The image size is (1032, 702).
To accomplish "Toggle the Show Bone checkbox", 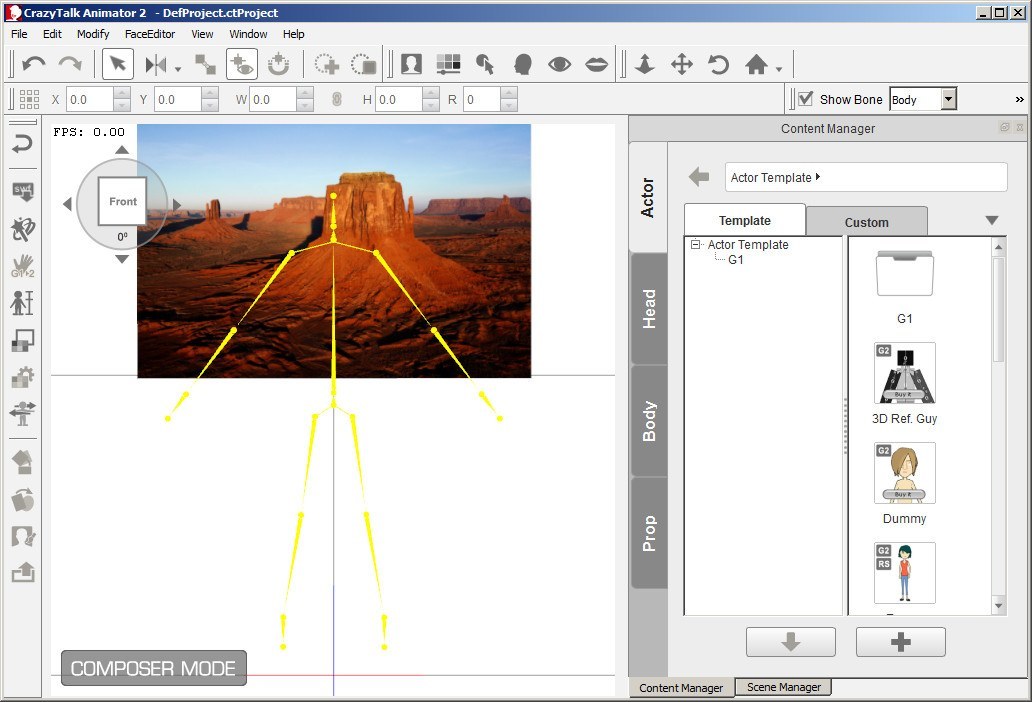I will 806,99.
